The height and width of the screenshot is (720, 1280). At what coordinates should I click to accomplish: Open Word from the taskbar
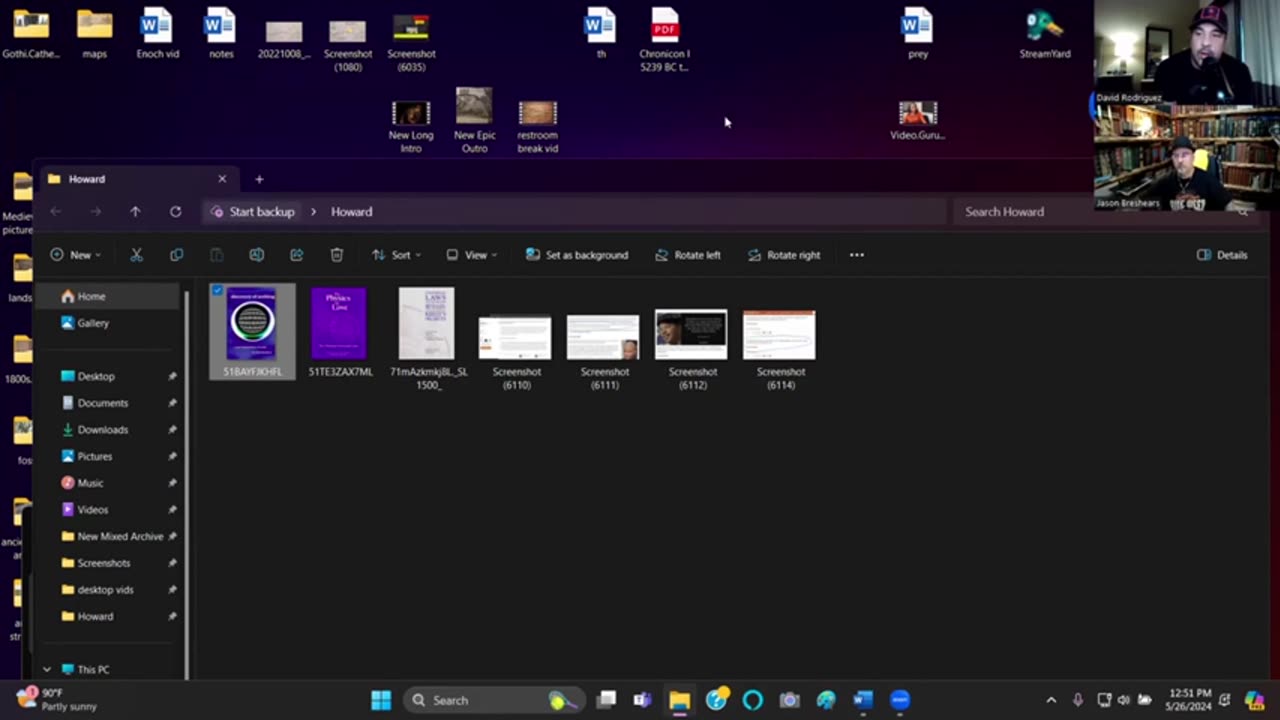point(863,700)
